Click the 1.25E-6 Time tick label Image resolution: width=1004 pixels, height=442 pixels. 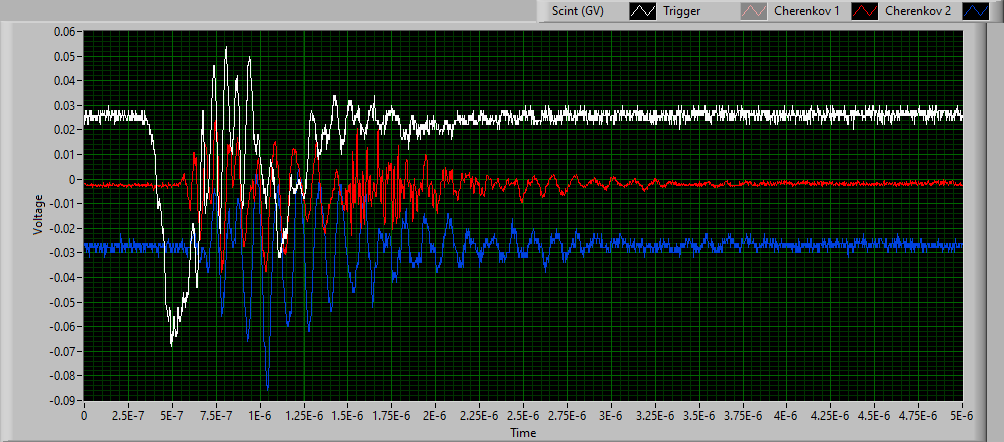304,414
